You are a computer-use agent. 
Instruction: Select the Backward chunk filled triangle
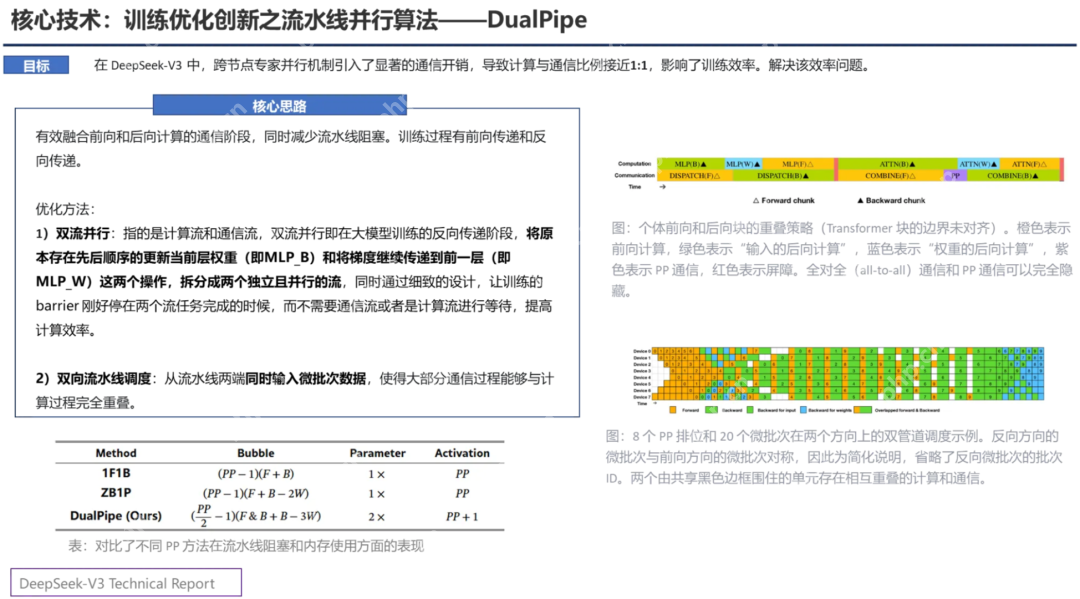tap(860, 199)
